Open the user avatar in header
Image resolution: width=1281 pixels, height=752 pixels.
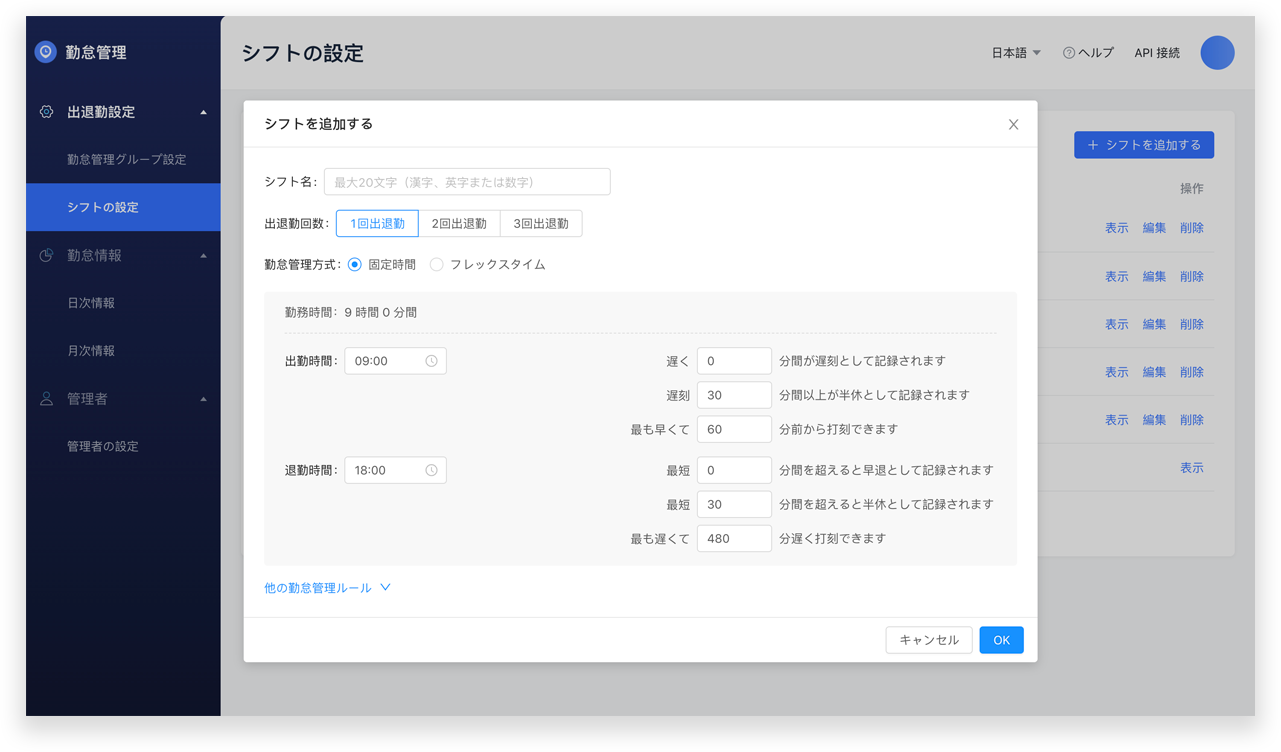(x=1217, y=53)
